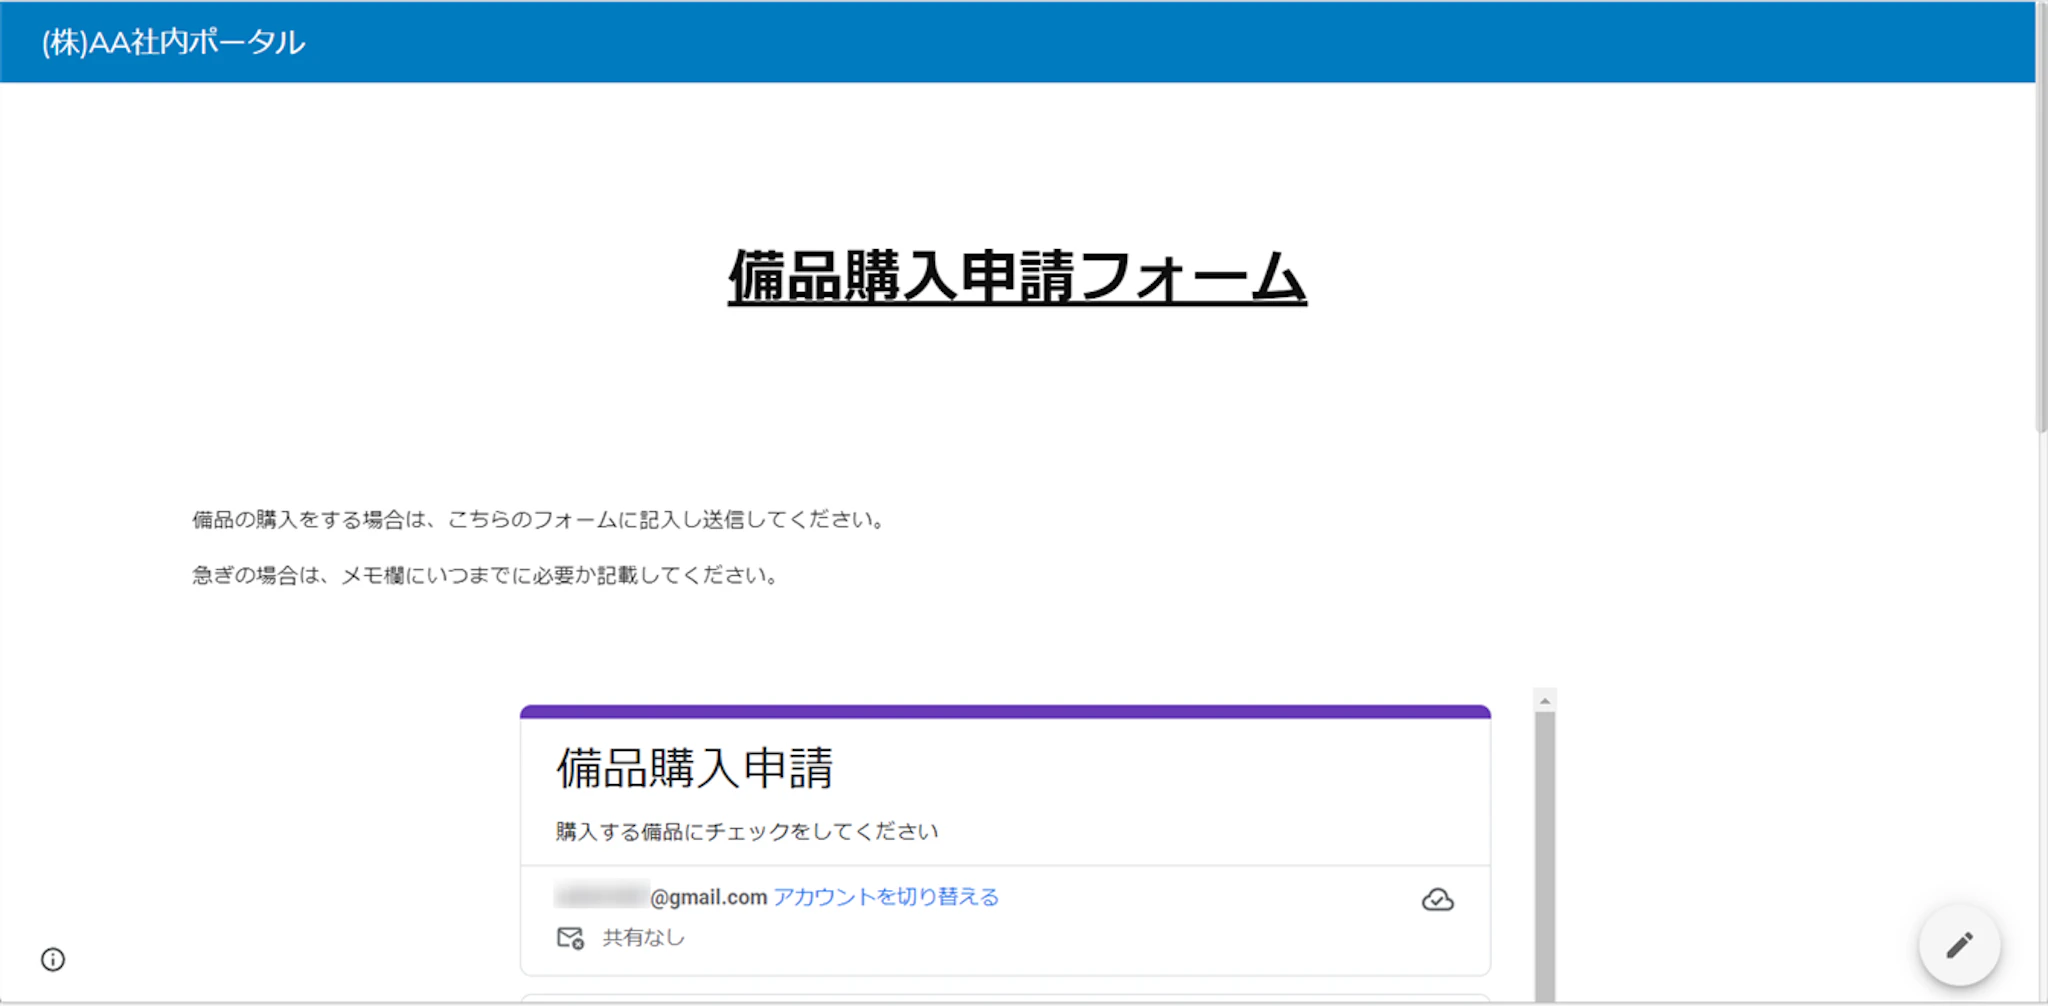2048x1006 pixels.
Task: Click the page scrollbar track below the thumb
Action: point(2041,700)
